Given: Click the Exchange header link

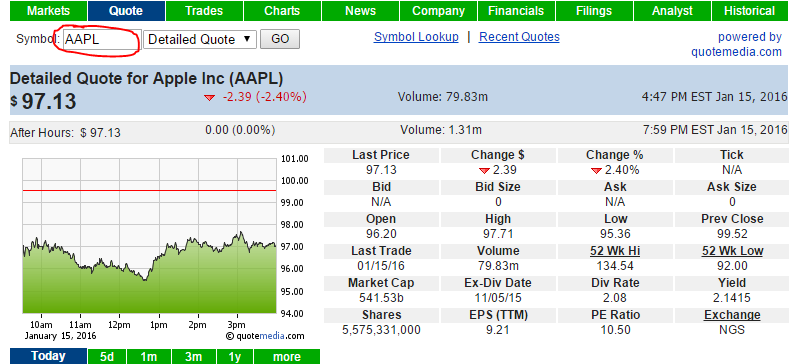Looking at the screenshot, I should 732,315.
